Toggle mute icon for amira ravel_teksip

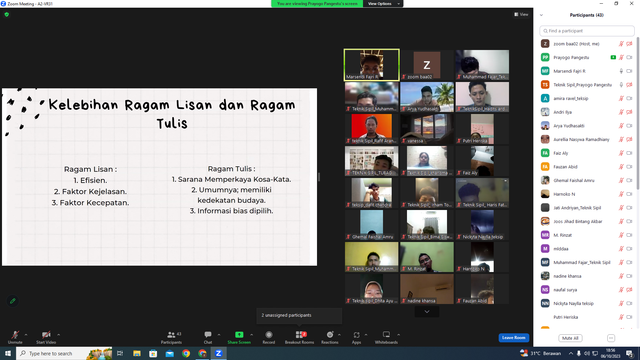[x=621, y=98]
